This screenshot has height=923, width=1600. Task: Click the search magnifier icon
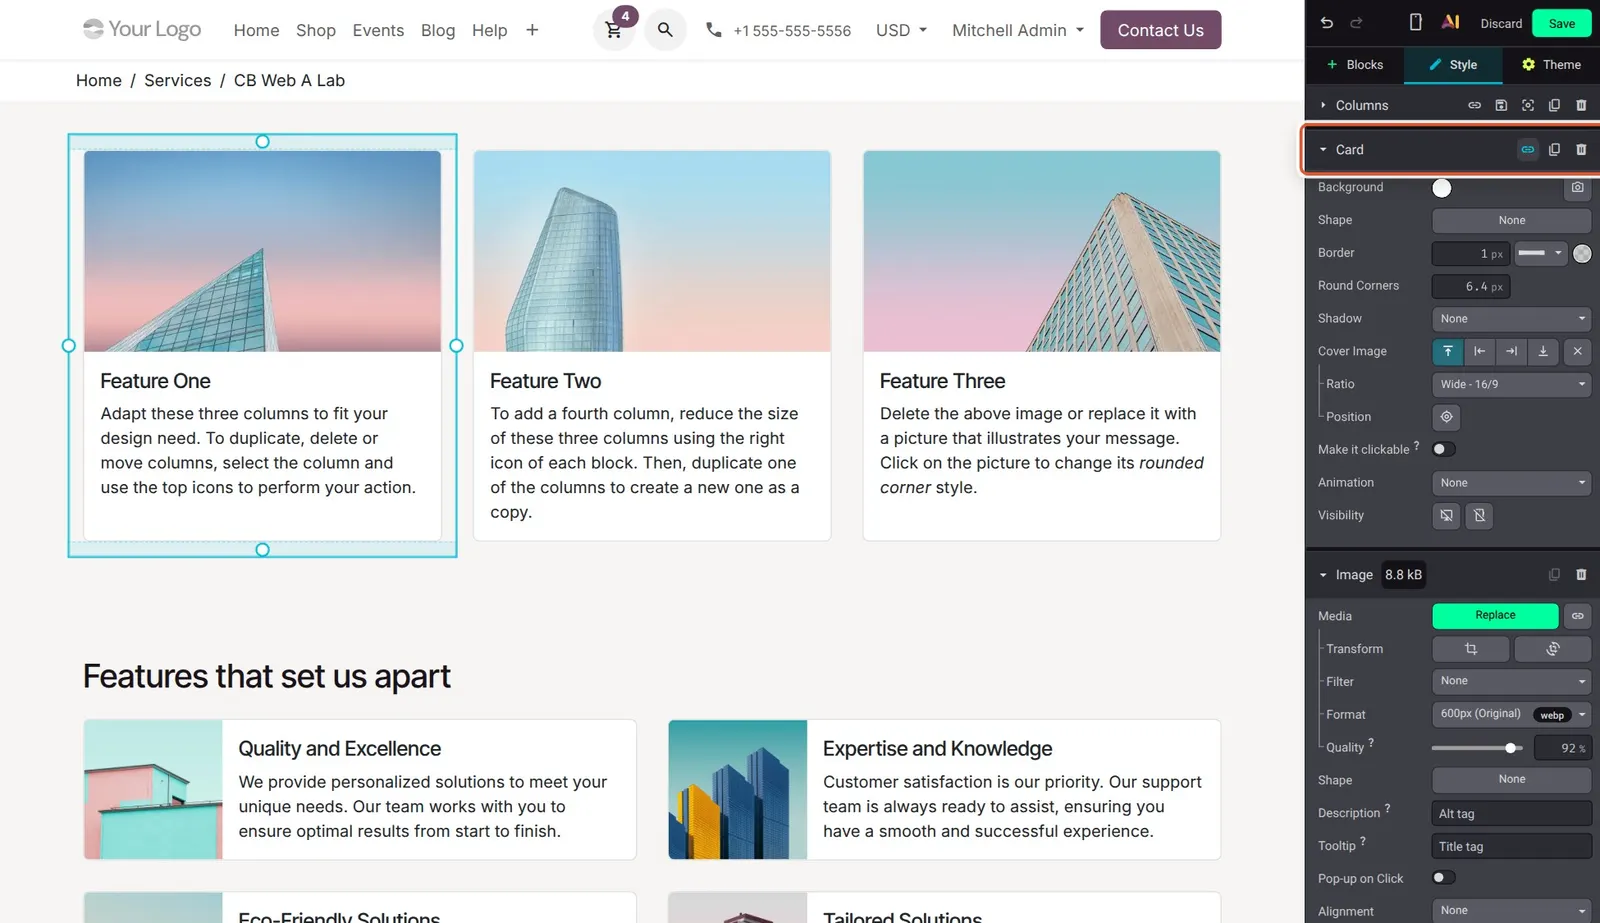[665, 30]
